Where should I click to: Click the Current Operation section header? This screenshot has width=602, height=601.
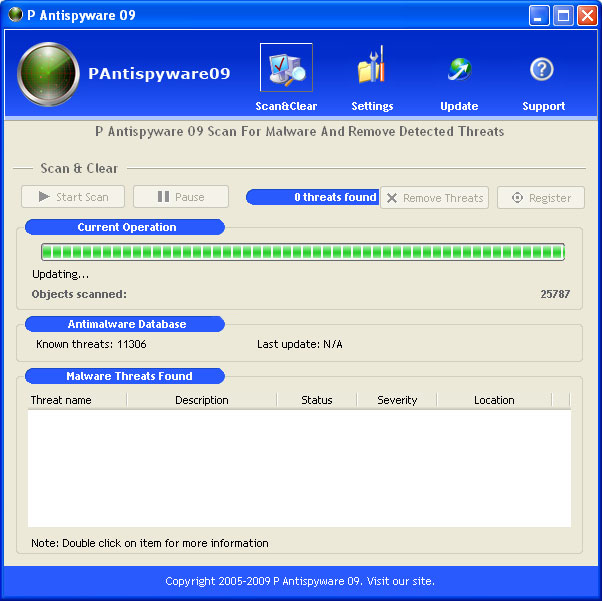125,227
